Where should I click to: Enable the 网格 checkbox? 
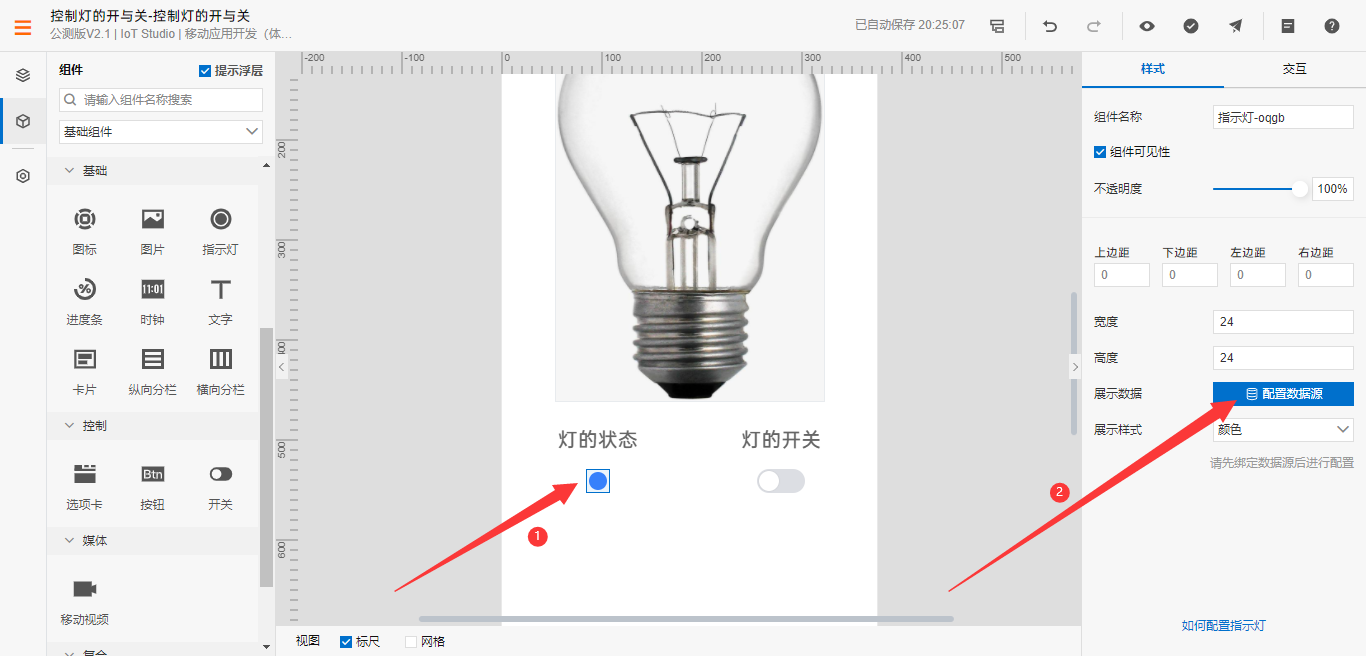pos(411,641)
